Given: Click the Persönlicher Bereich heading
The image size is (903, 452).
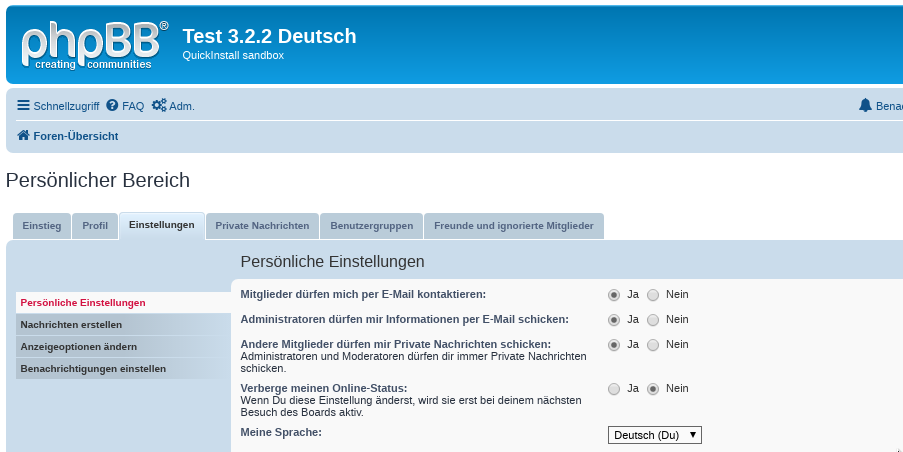Looking at the screenshot, I should tap(98, 180).
